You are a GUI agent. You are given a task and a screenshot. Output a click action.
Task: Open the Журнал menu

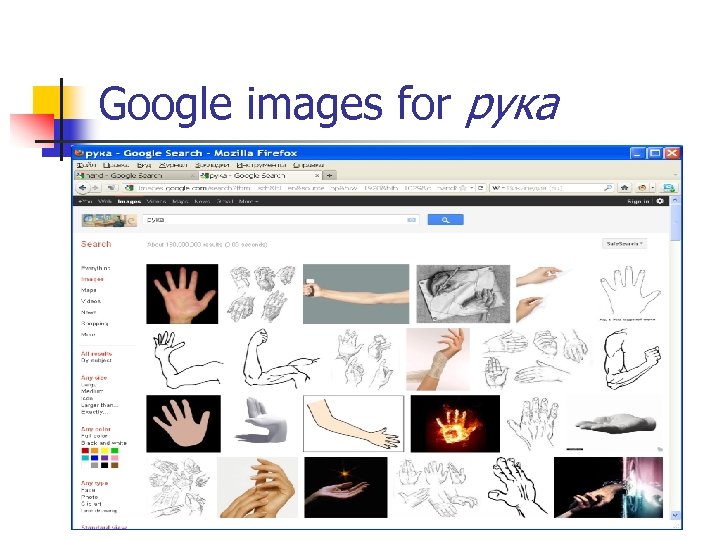[x=173, y=165]
